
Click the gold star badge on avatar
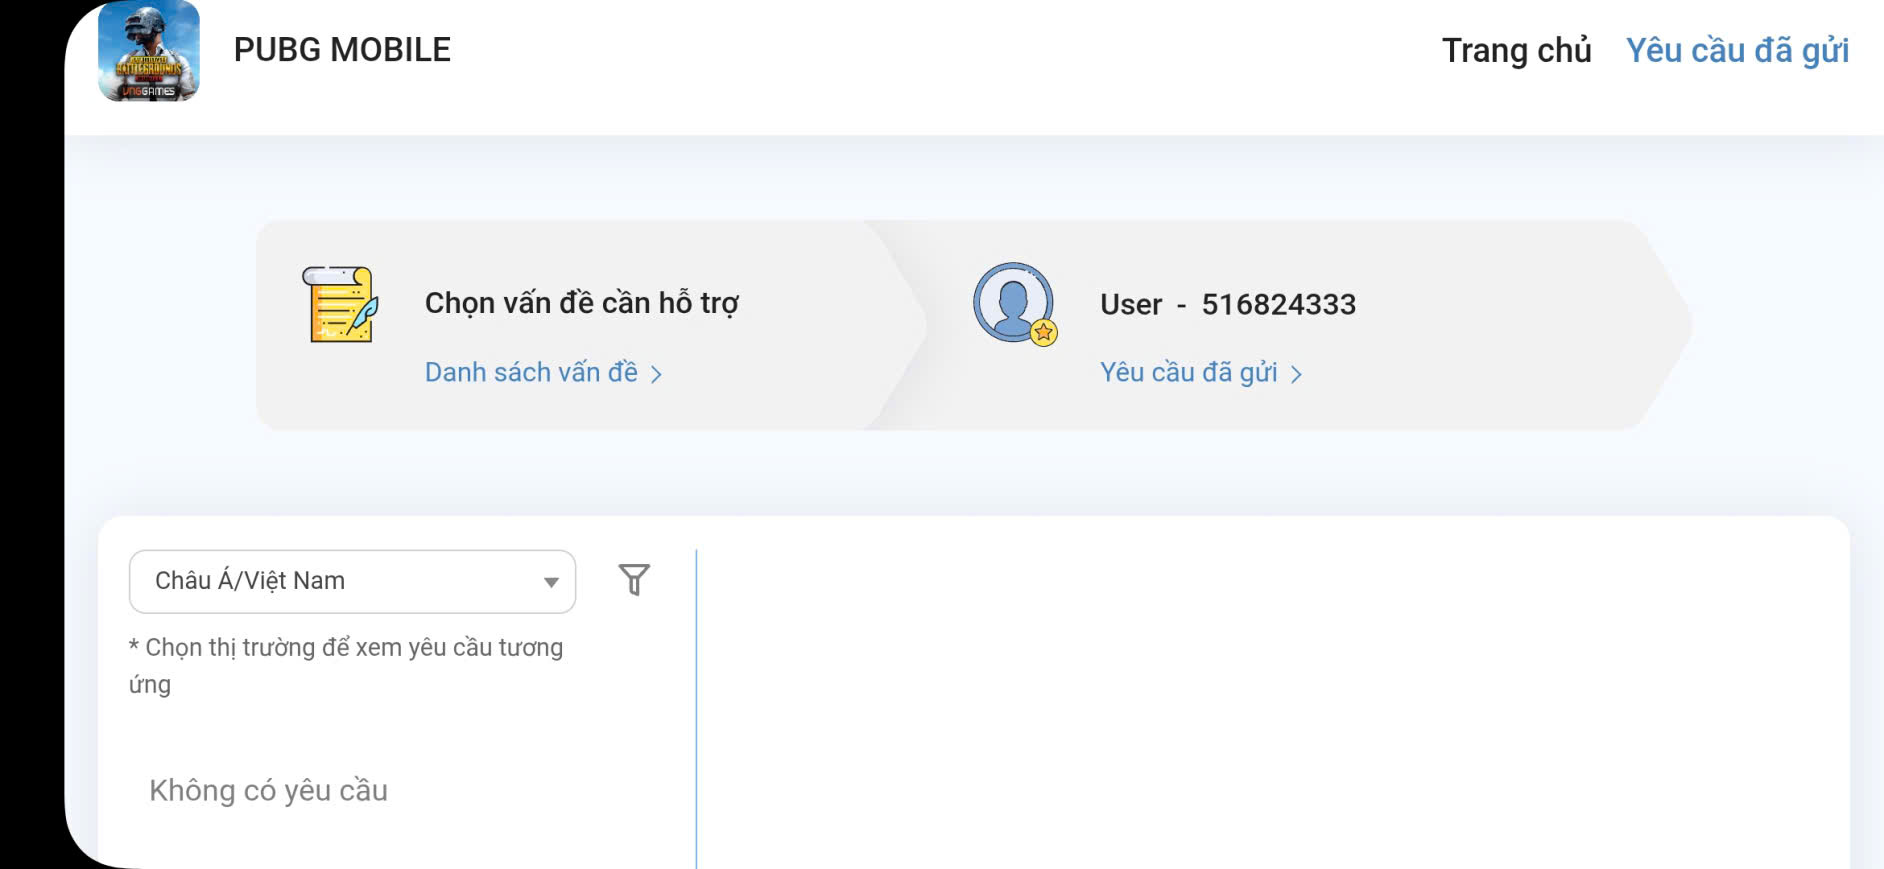(x=1043, y=333)
